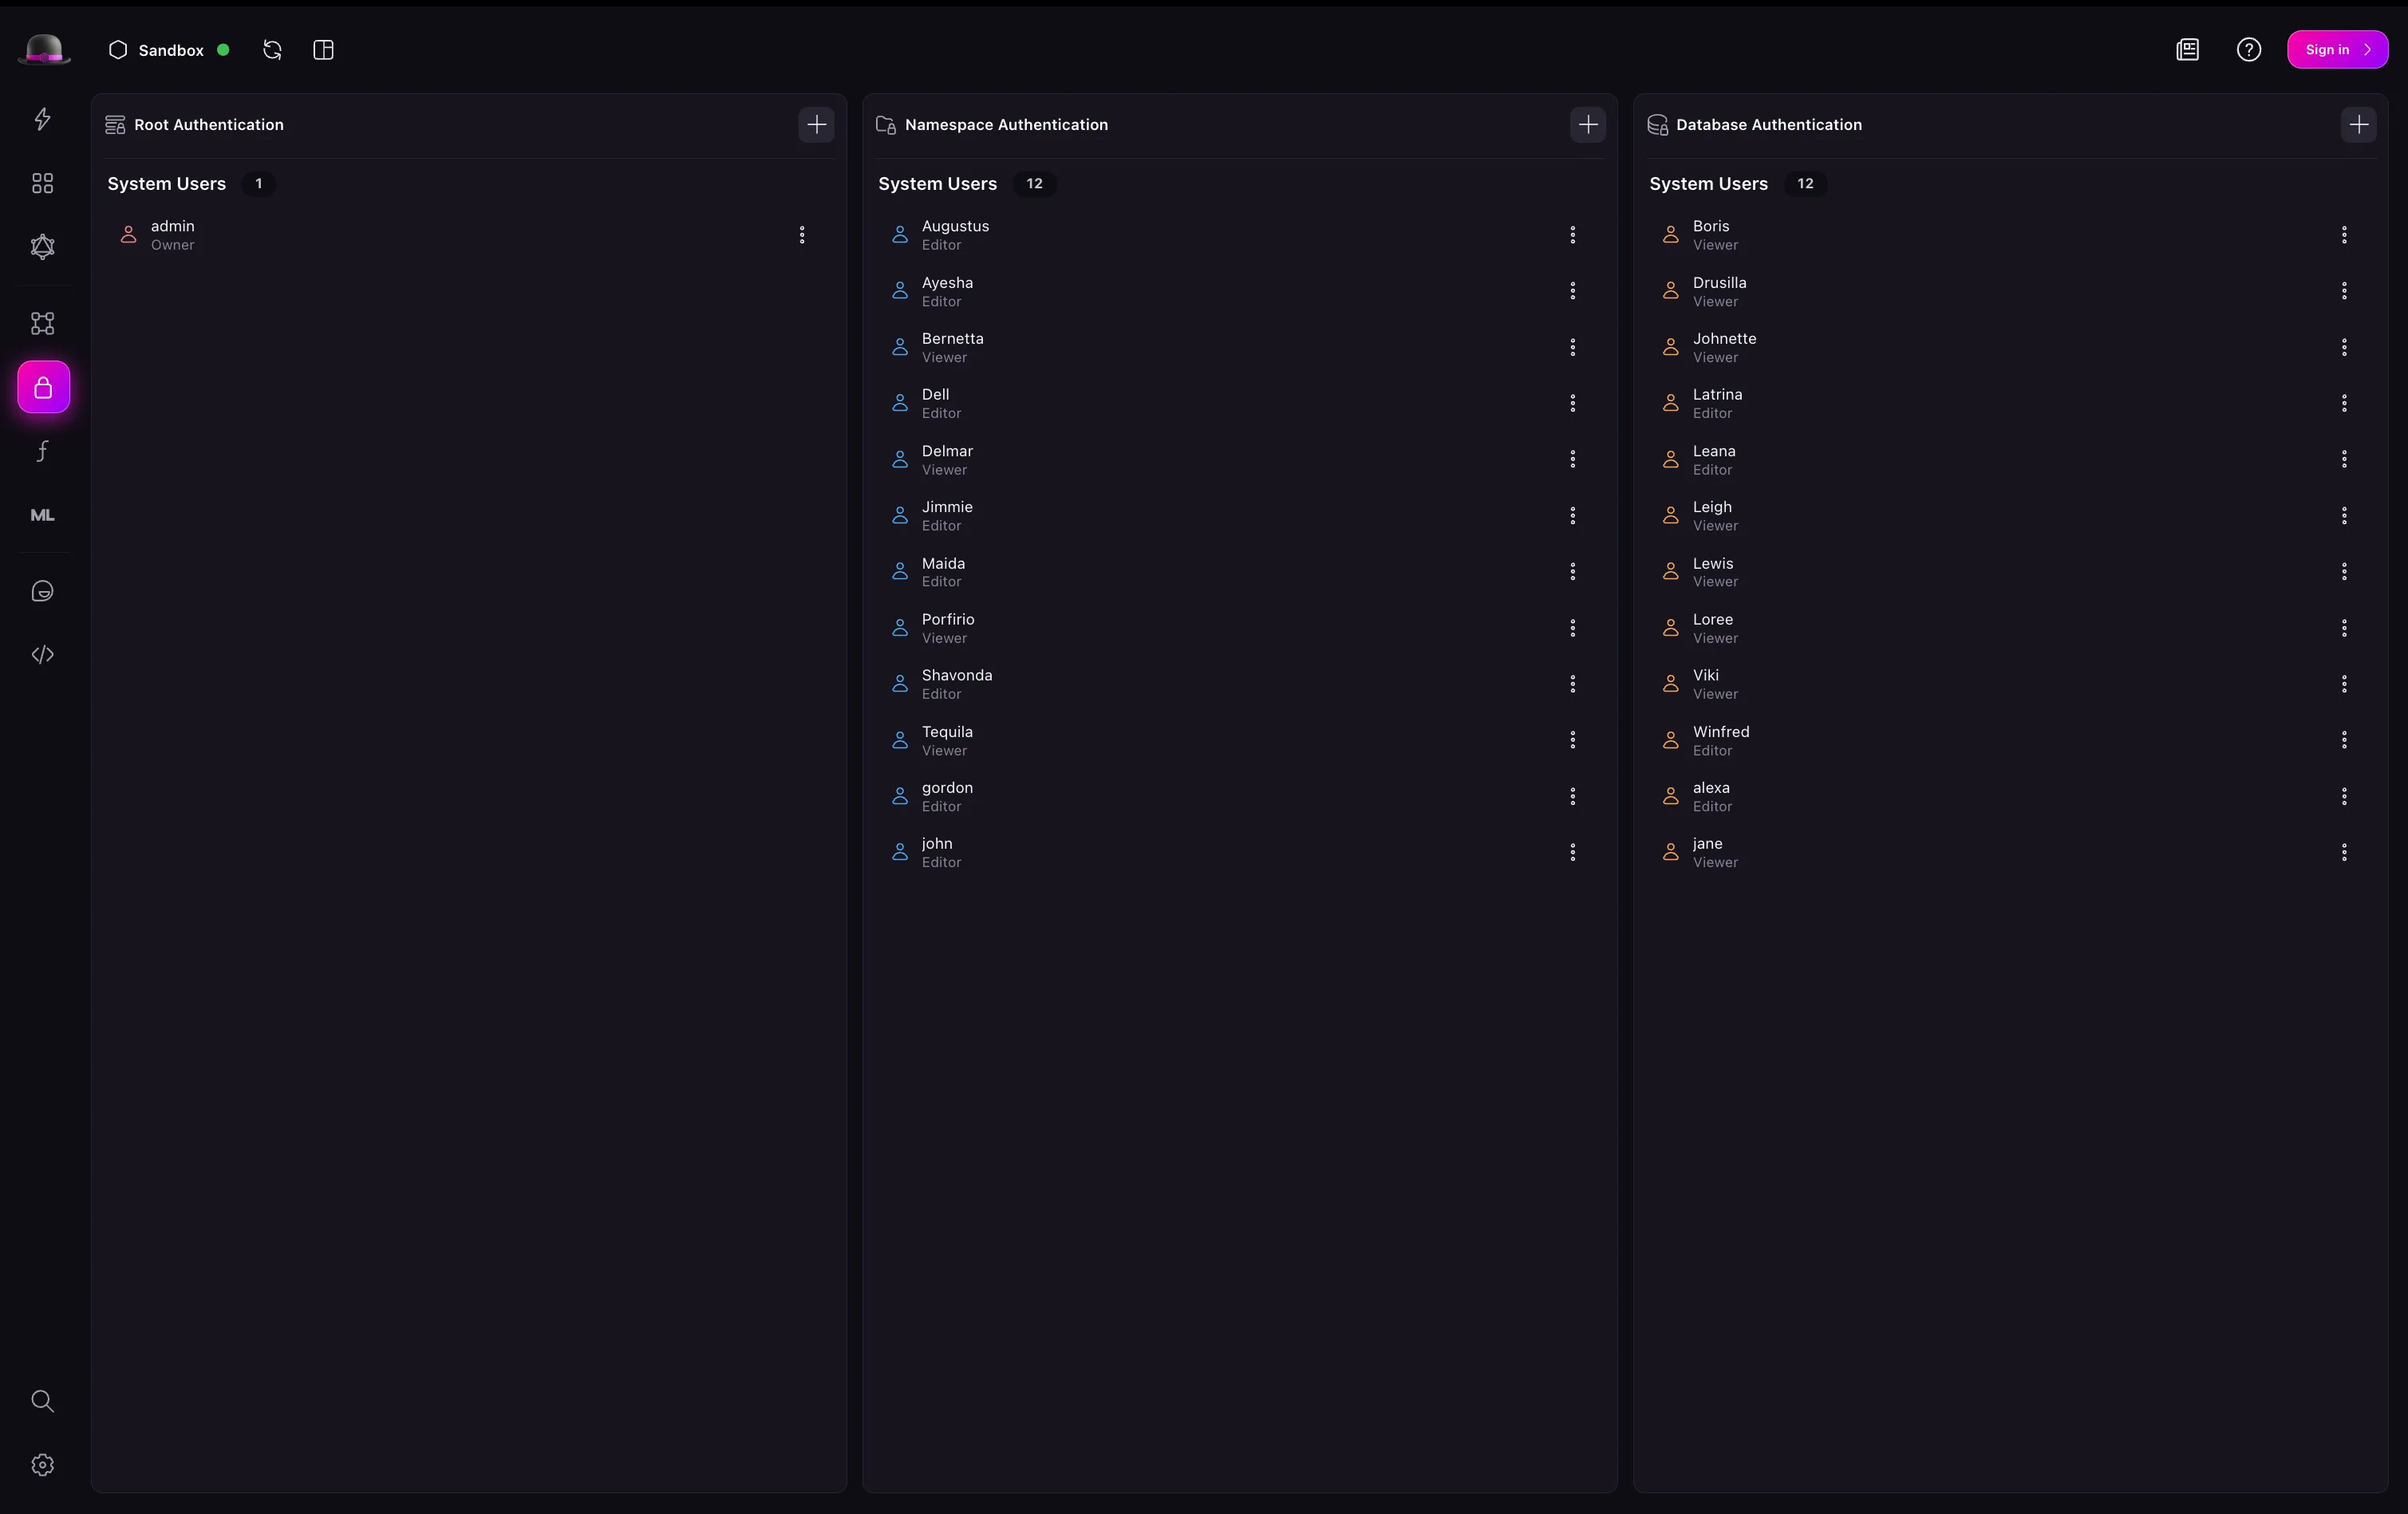Image resolution: width=2408 pixels, height=1514 pixels.
Task: Click the reset sandbox refresh icon
Action: pos(272,50)
